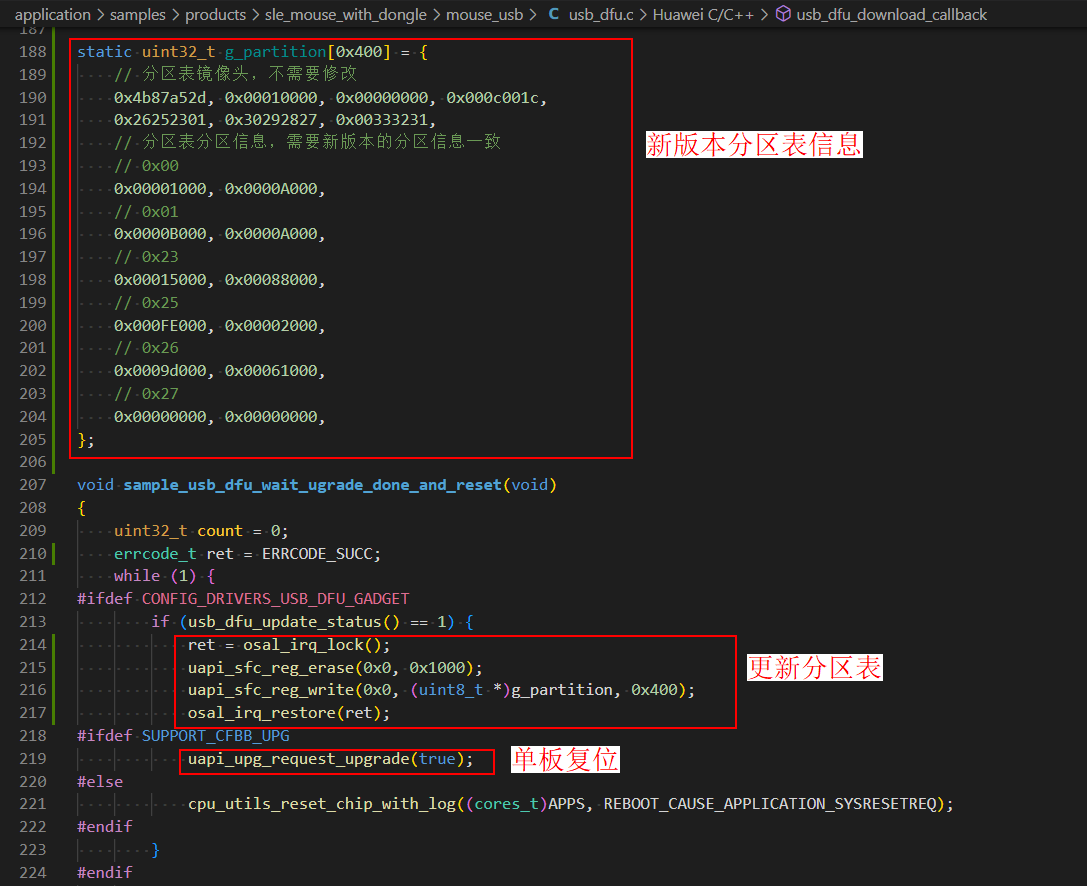Click the uapi_upg_request_upgrade call
This screenshot has width=1087, height=886.
299,759
